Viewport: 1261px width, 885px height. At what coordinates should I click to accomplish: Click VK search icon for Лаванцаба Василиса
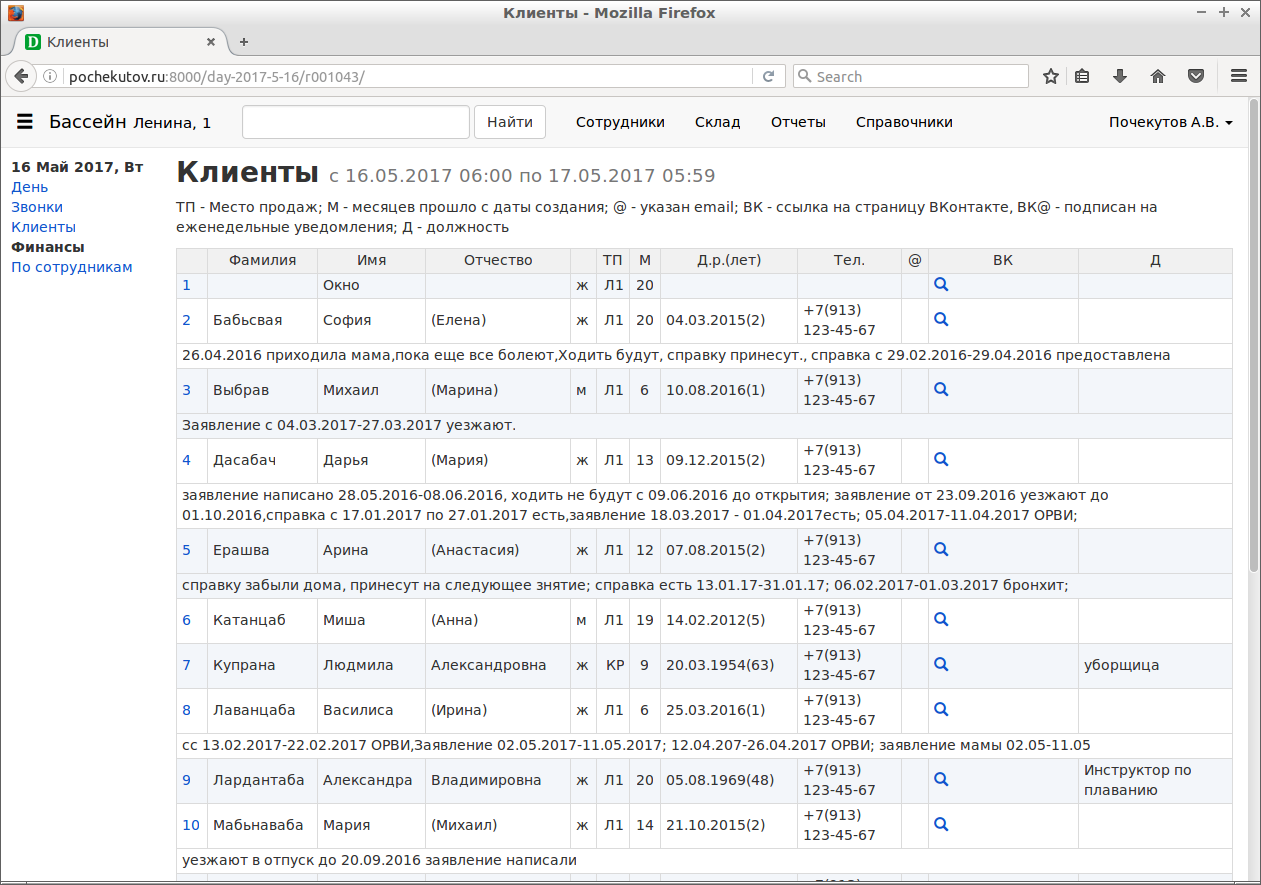point(940,710)
